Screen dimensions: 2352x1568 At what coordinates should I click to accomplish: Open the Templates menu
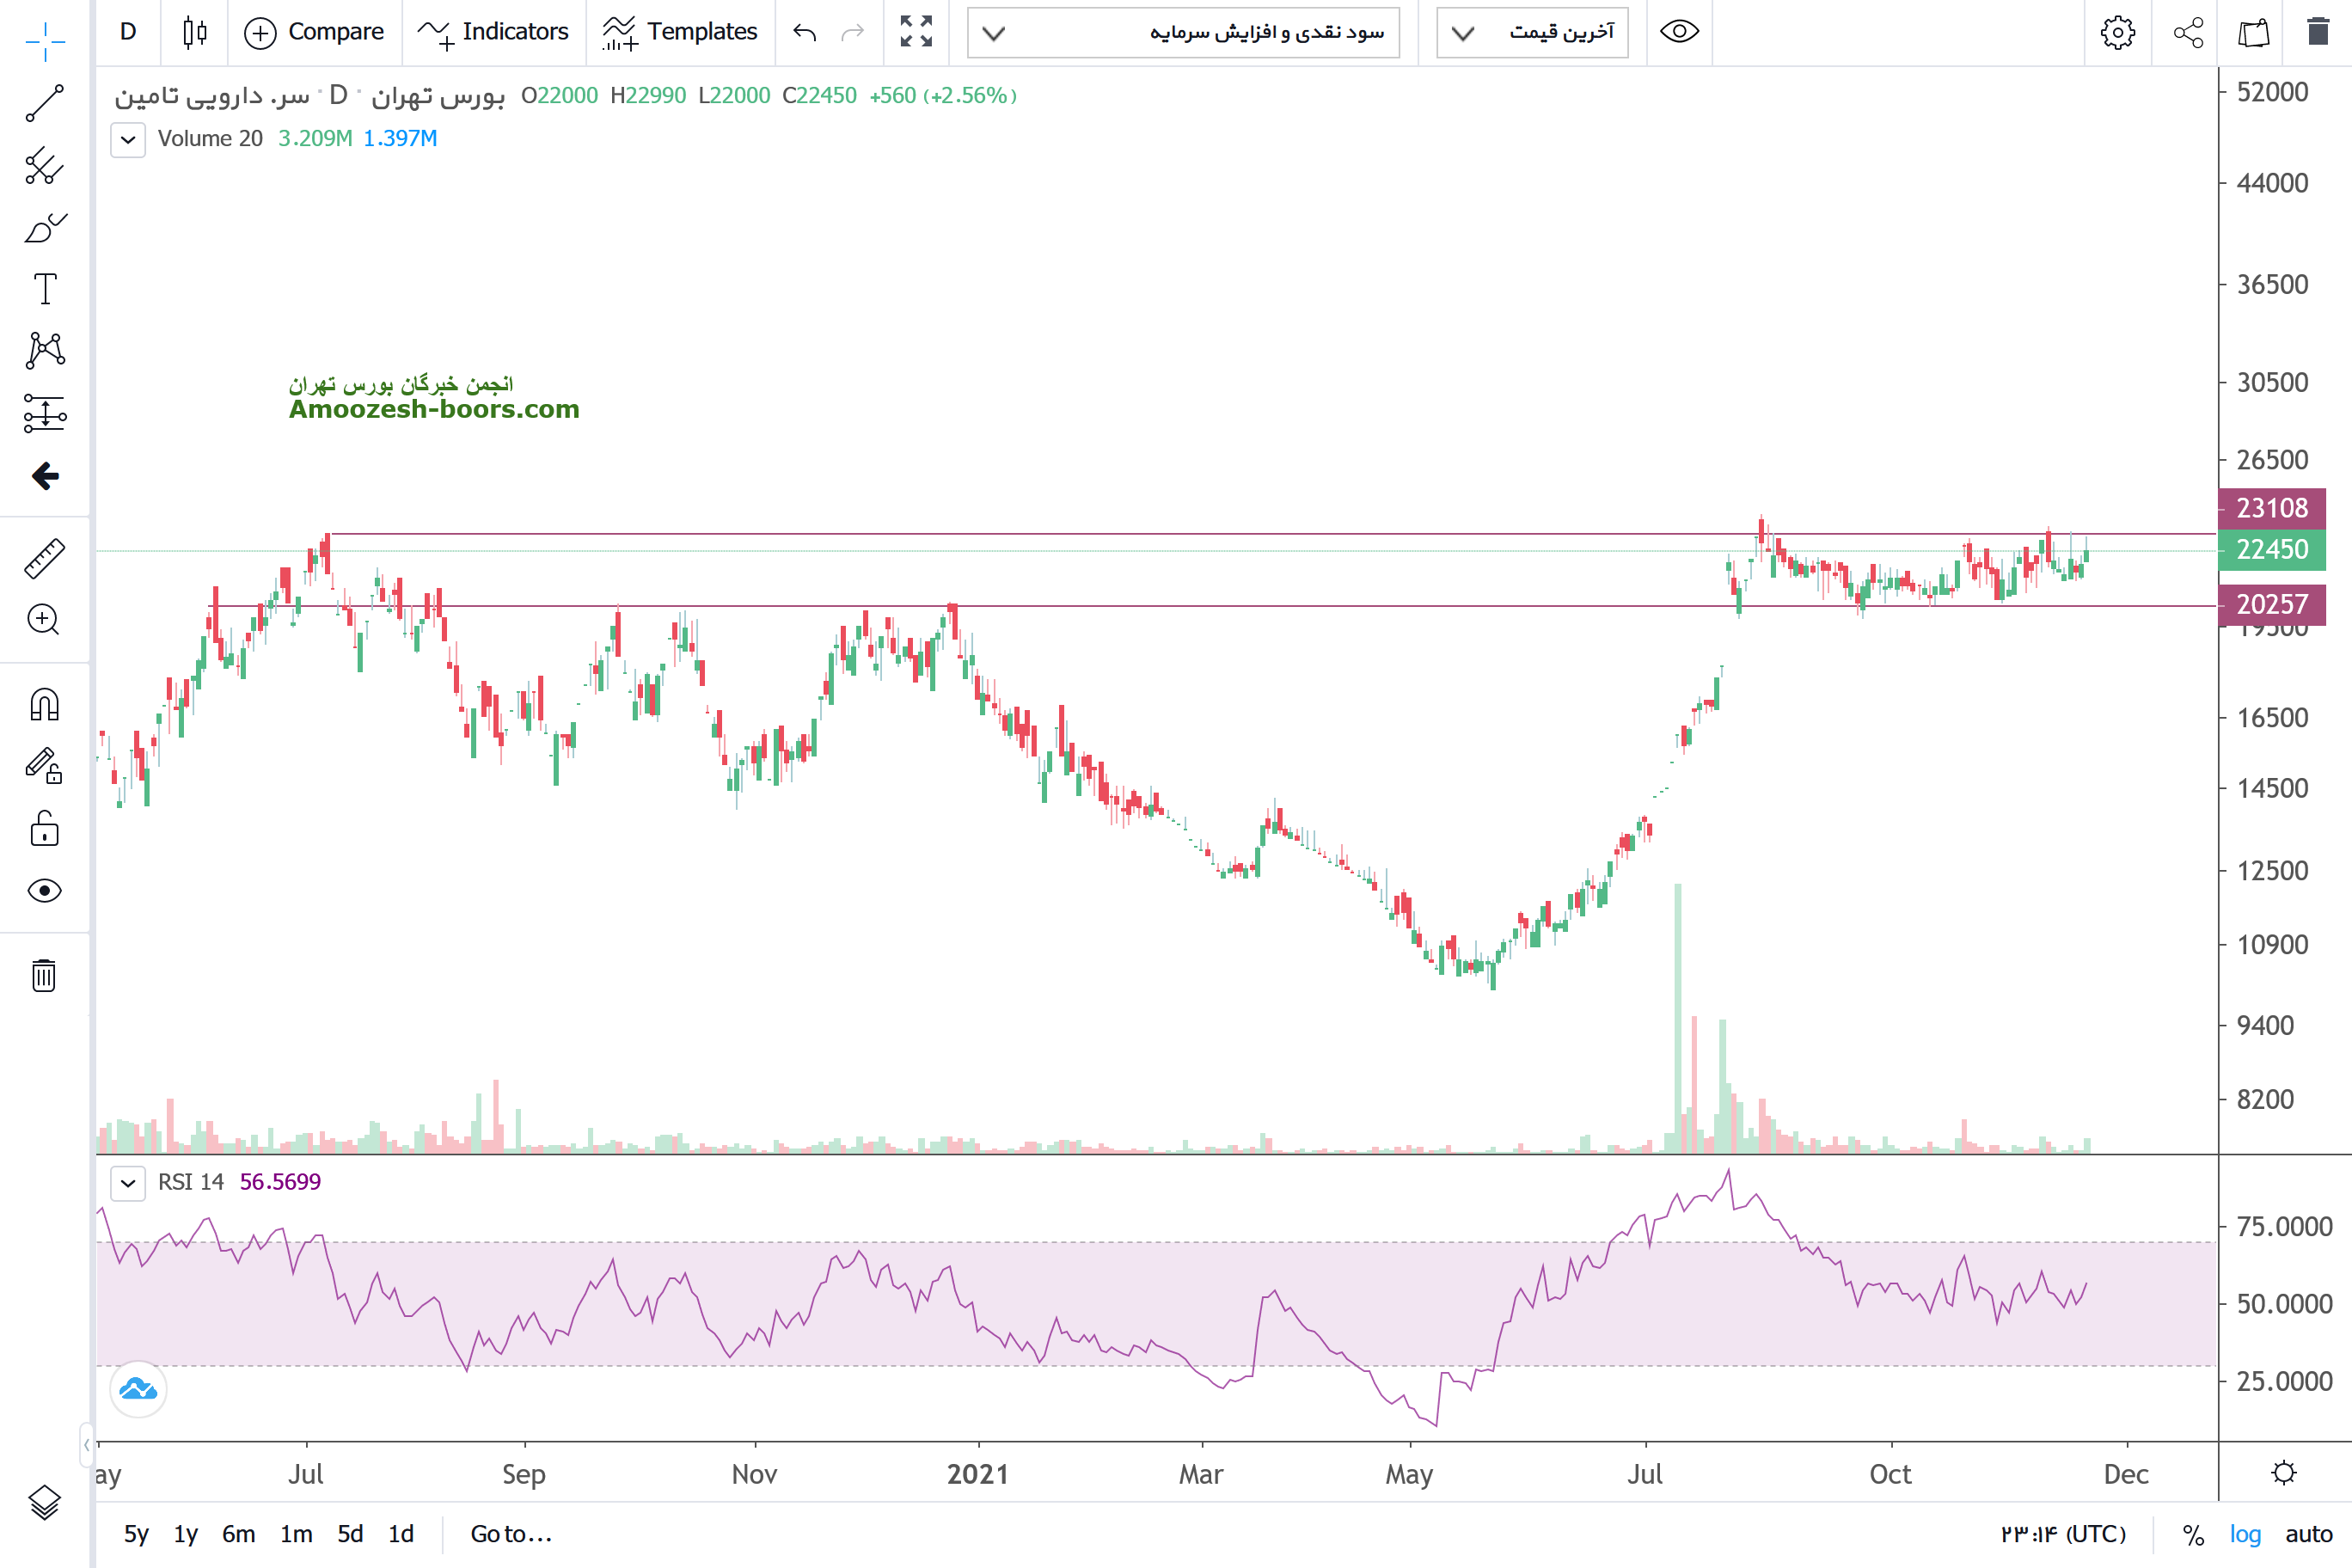[x=680, y=33]
